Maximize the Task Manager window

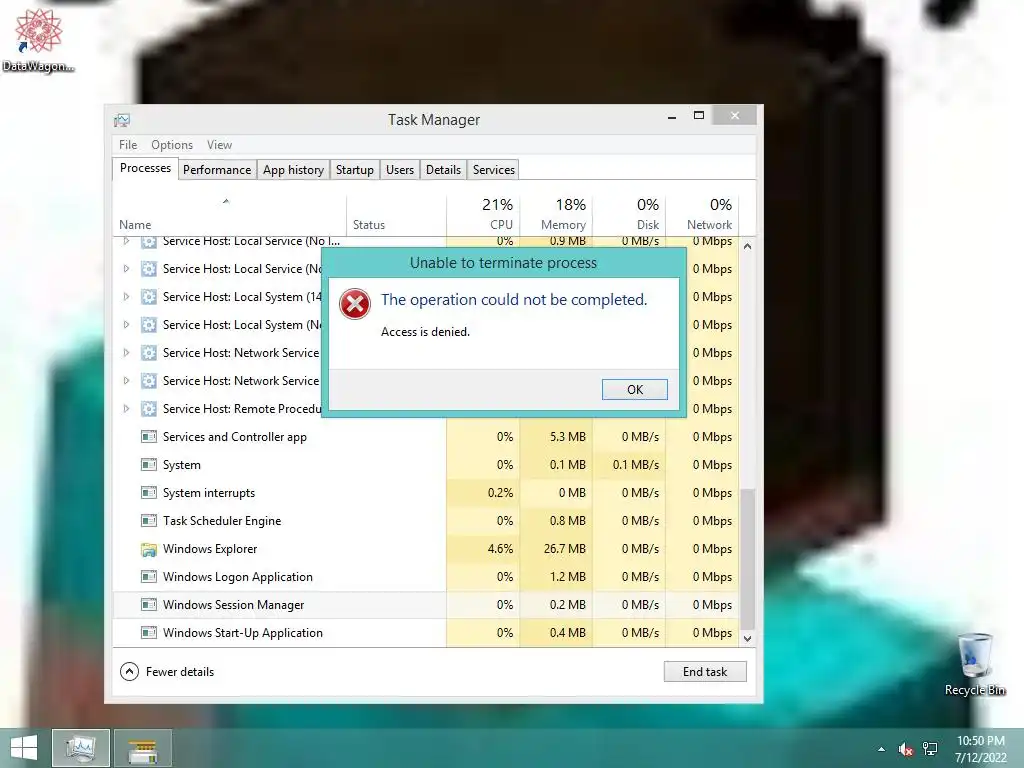[698, 116]
